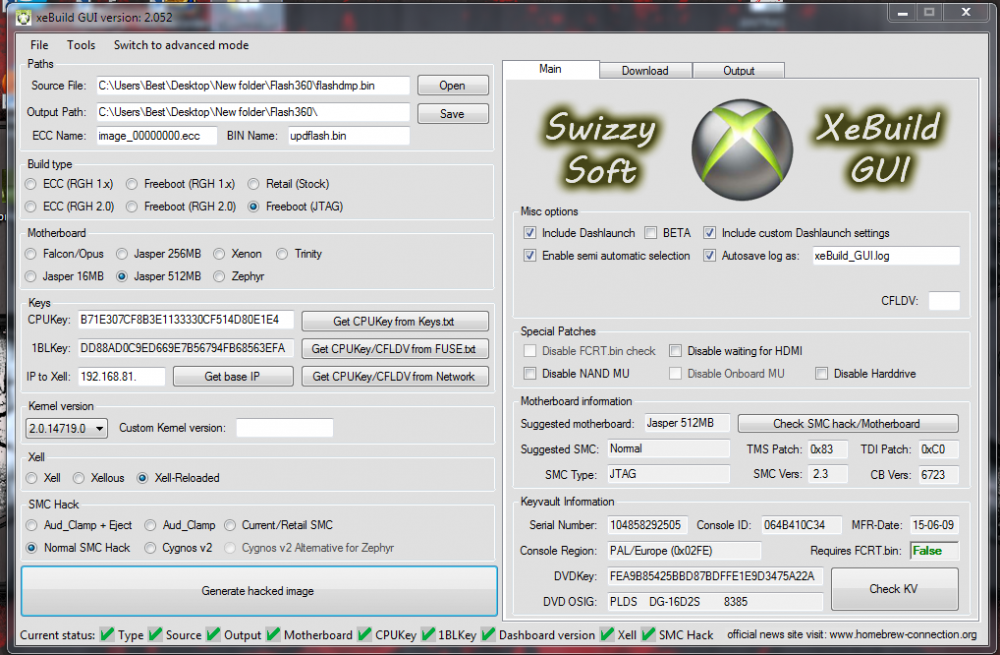Expand the Kernel version dropdown

pyautogui.click(x=66, y=429)
